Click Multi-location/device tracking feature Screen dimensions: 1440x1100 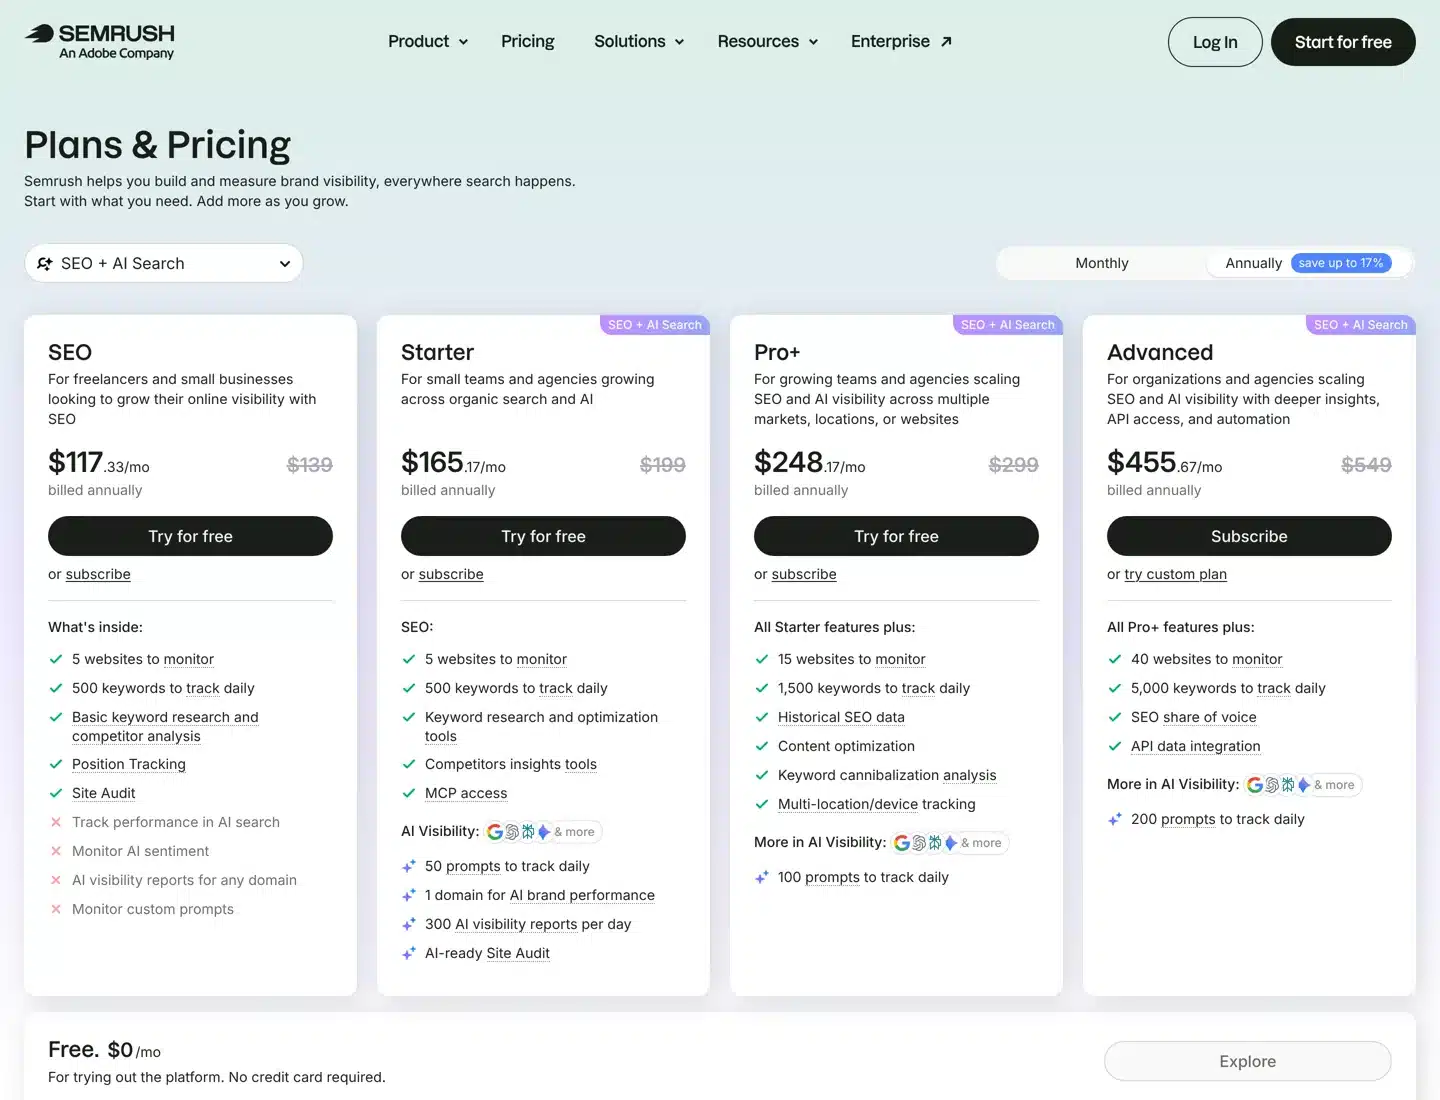[x=877, y=804]
